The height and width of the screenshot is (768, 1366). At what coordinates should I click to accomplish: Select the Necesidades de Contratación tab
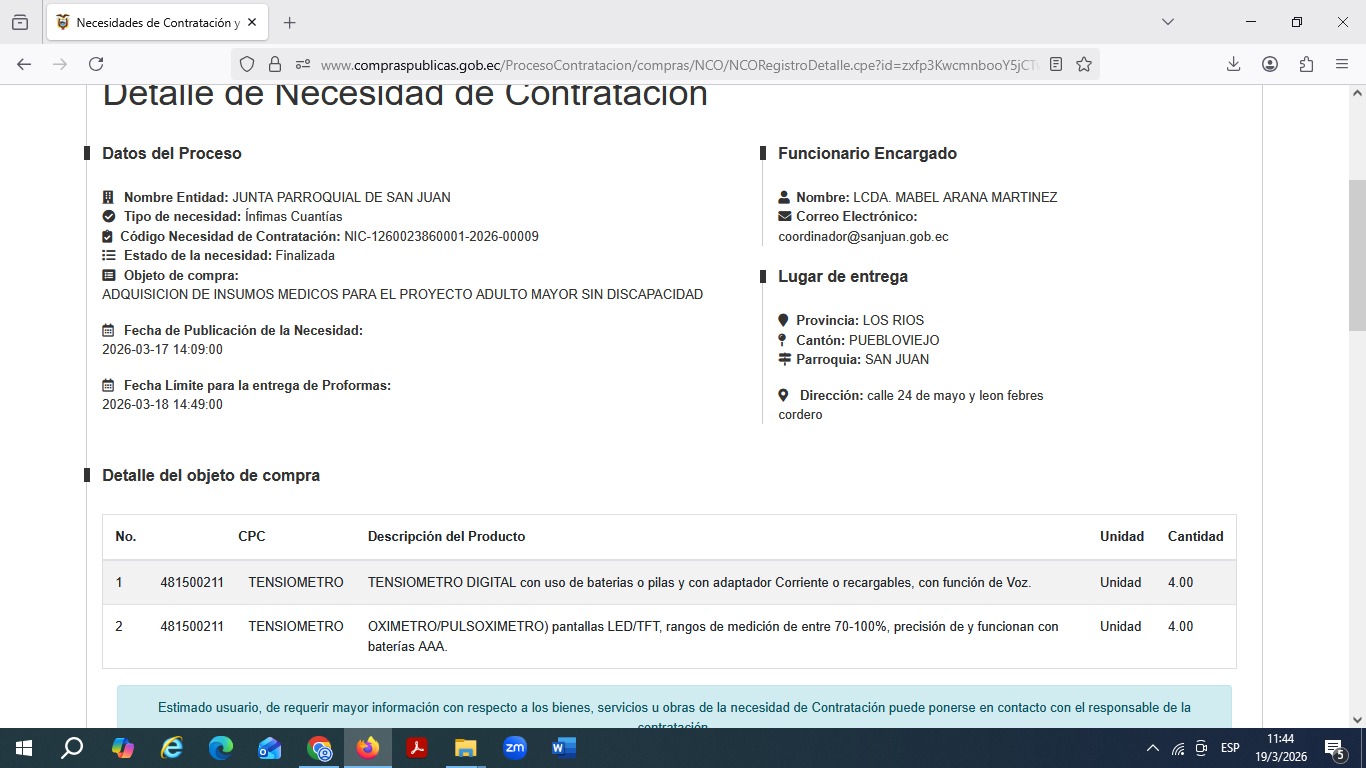150,22
